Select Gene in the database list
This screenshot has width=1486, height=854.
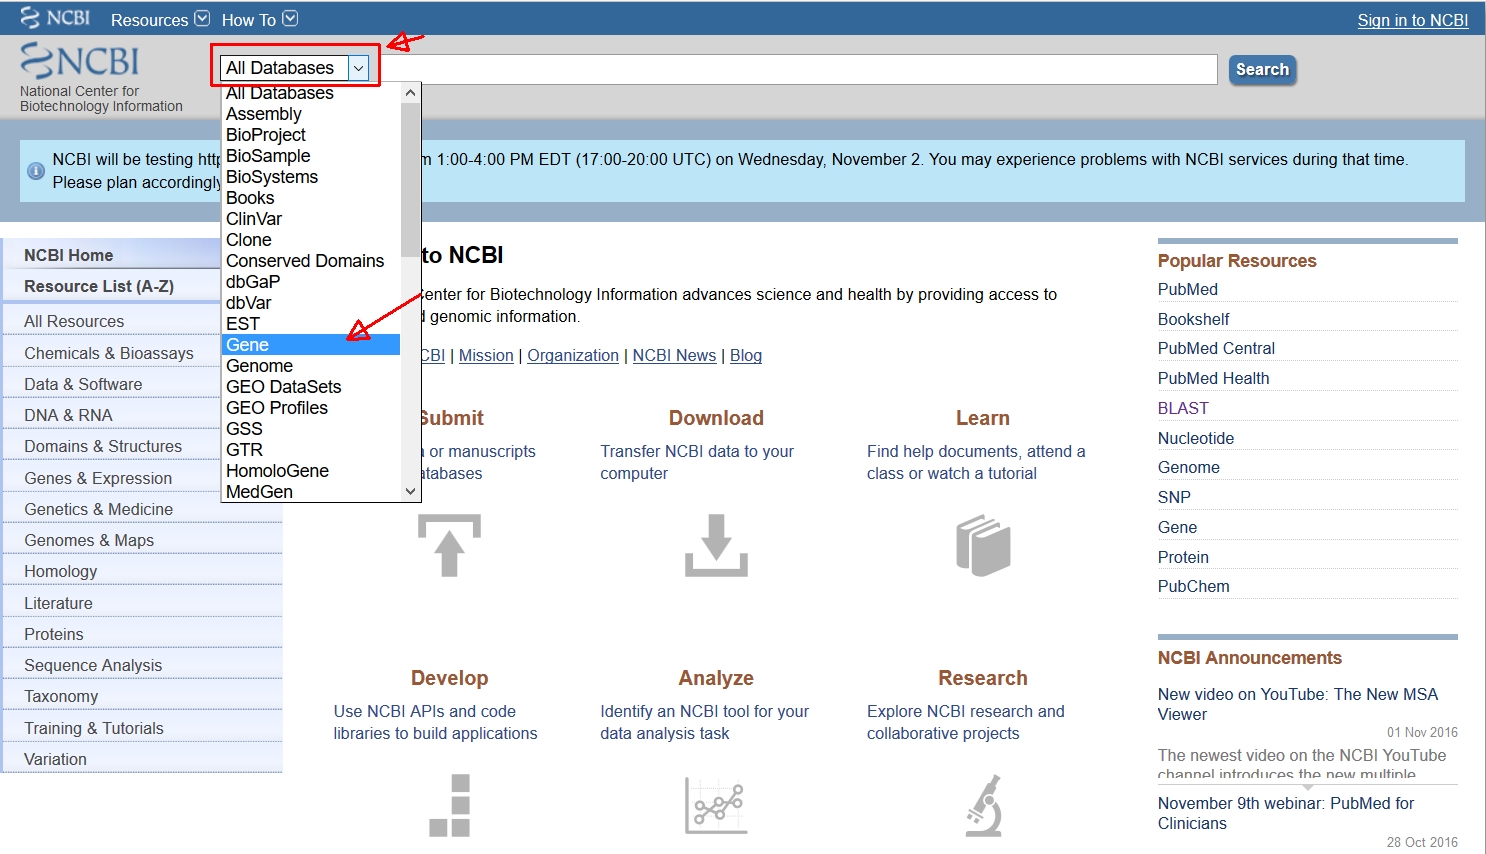pyautogui.click(x=310, y=345)
